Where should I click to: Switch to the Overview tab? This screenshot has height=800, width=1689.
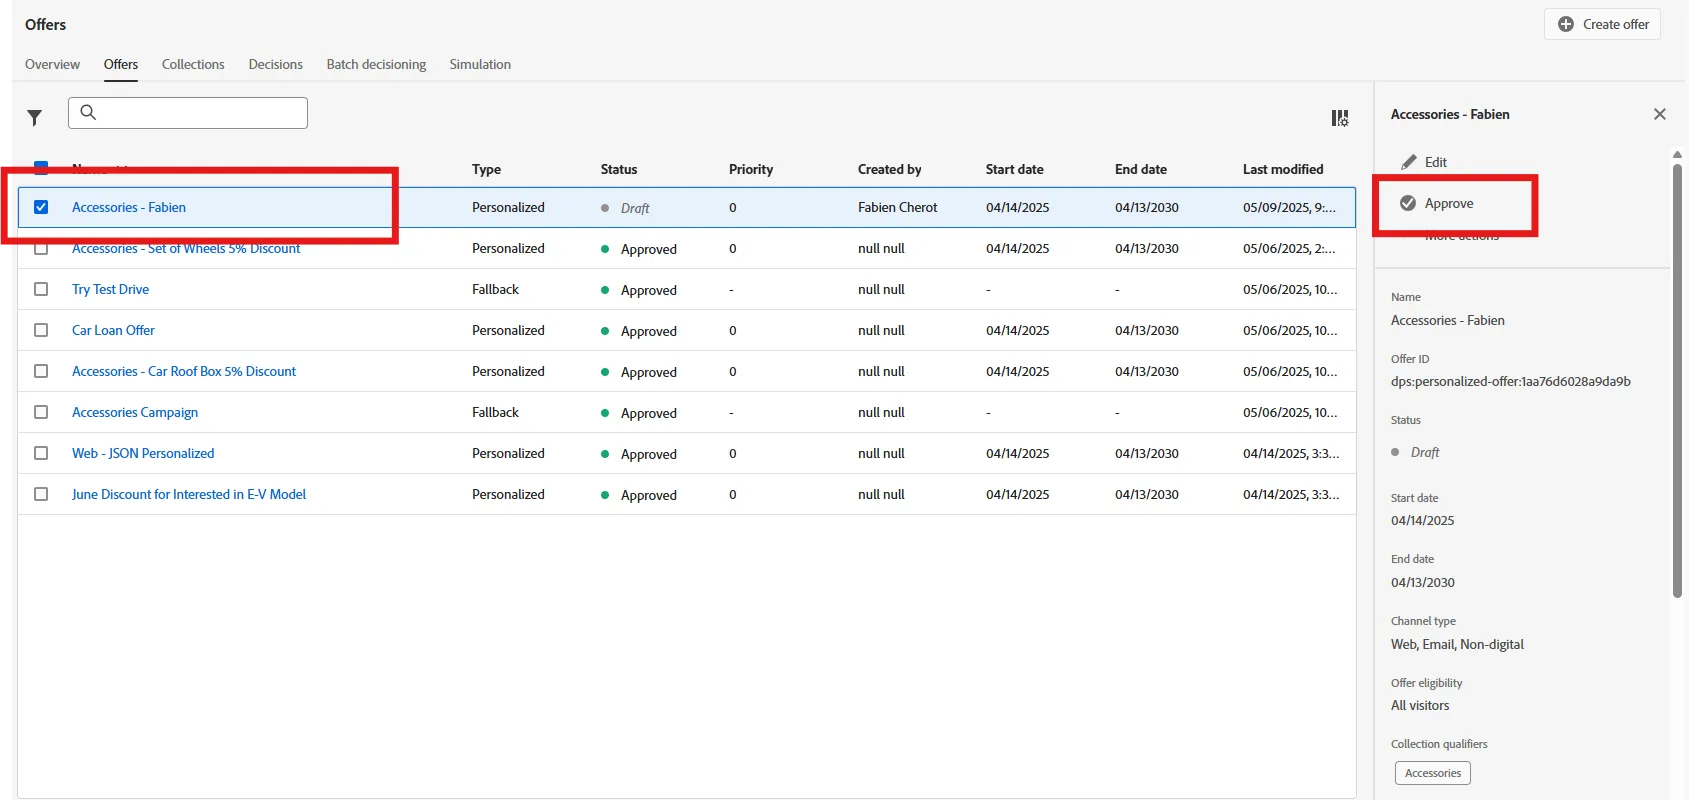(x=52, y=64)
